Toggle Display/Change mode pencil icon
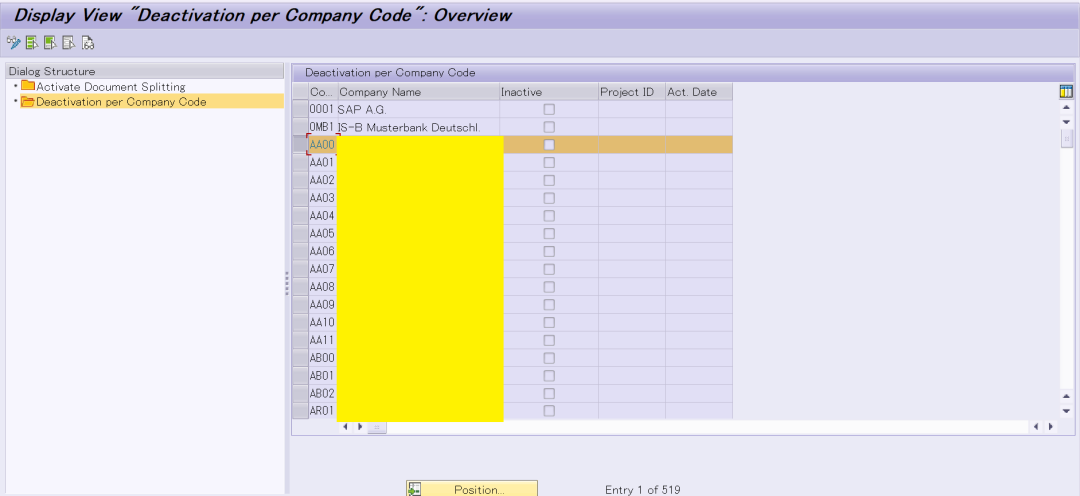This screenshot has width=1080, height=496. click(x=13, y=43)
